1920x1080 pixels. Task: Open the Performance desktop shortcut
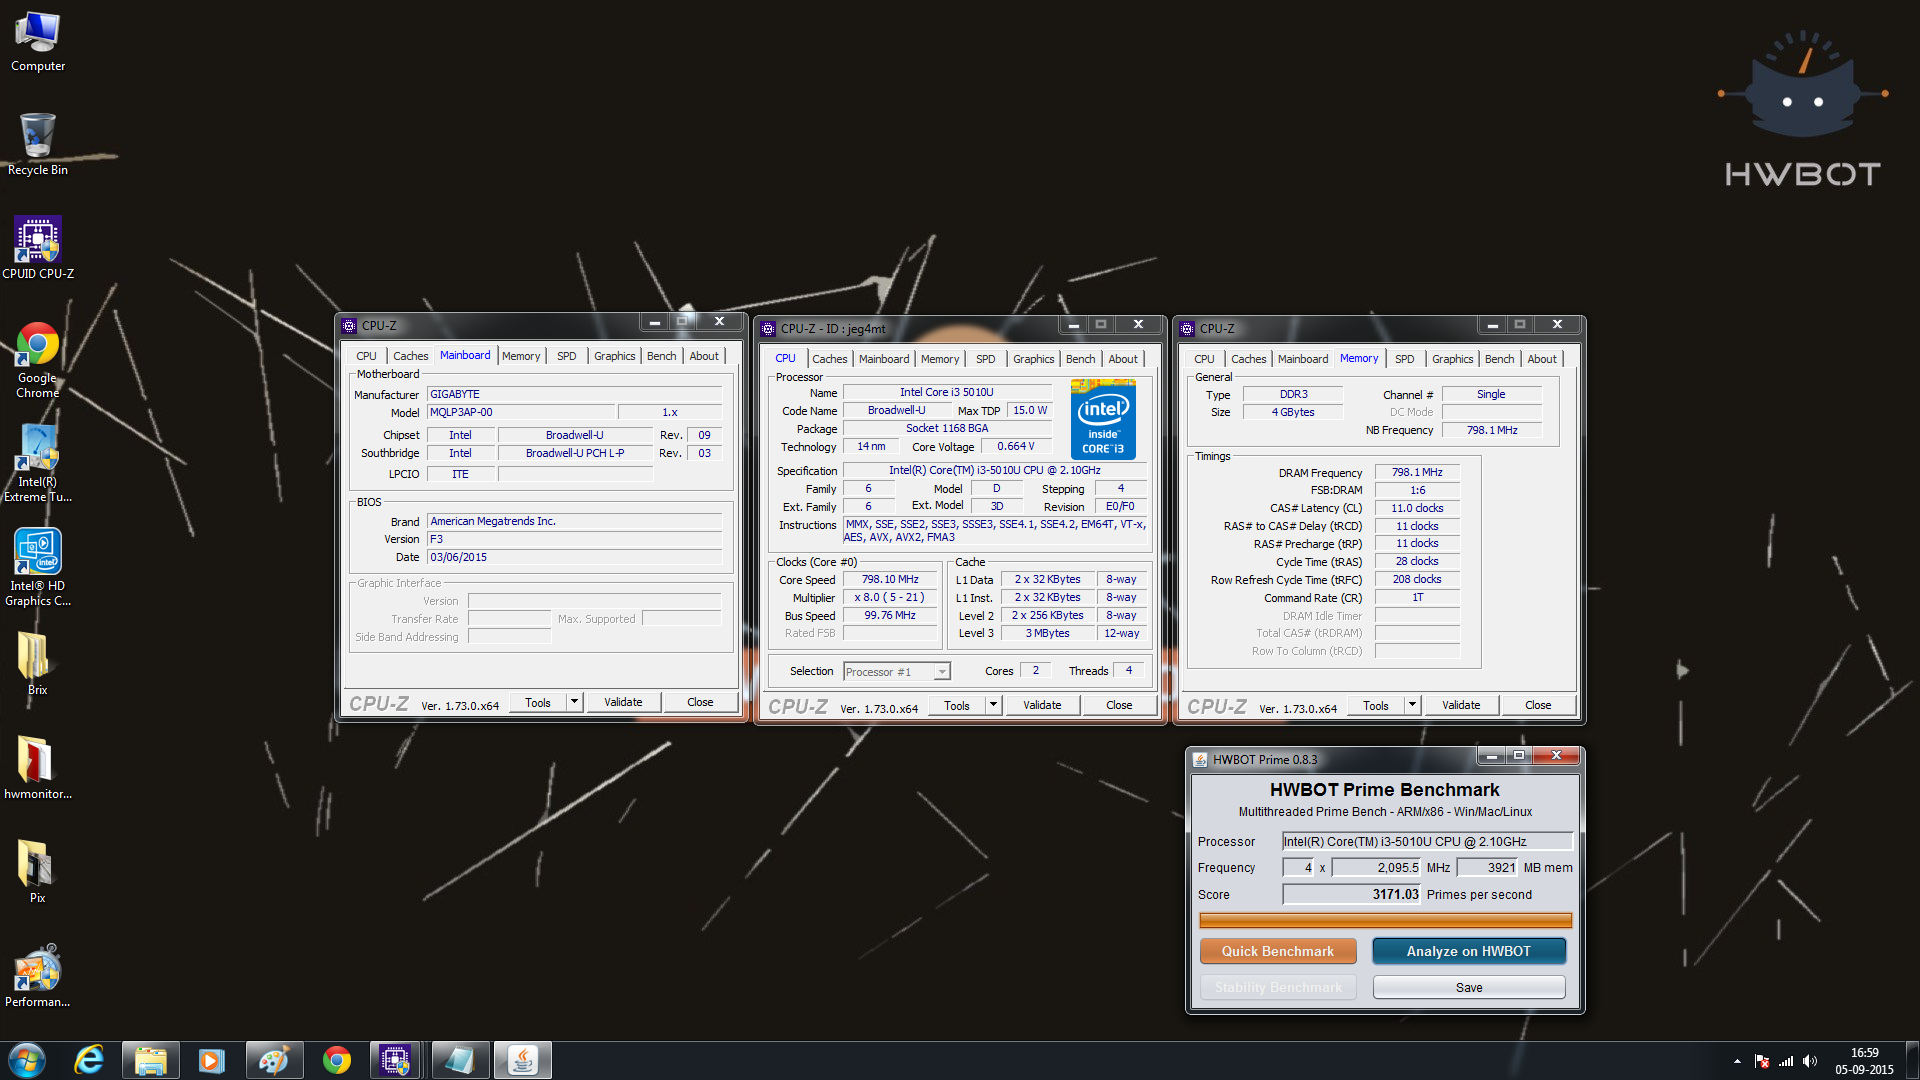pyautogui.click(x=38, y=975)
